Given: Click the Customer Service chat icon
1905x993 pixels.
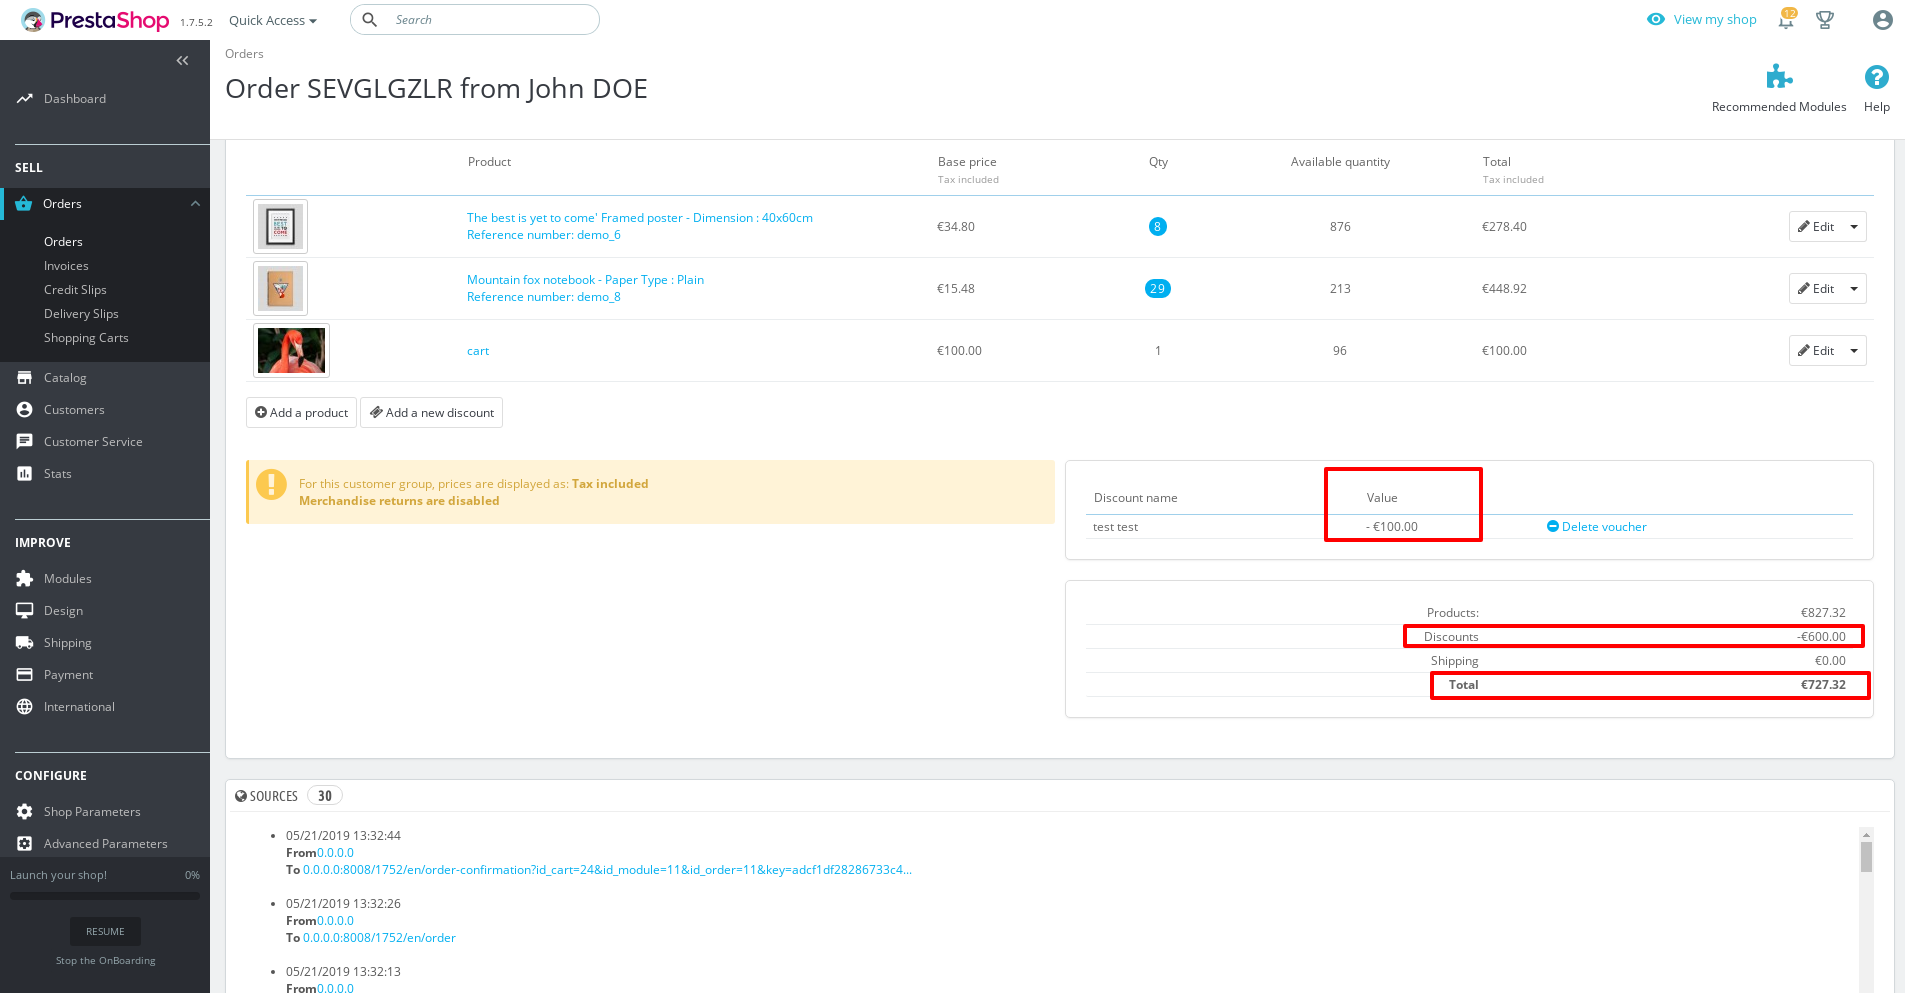Looking at the screenshot, I should pyautogui.click(x=24, y=442).
